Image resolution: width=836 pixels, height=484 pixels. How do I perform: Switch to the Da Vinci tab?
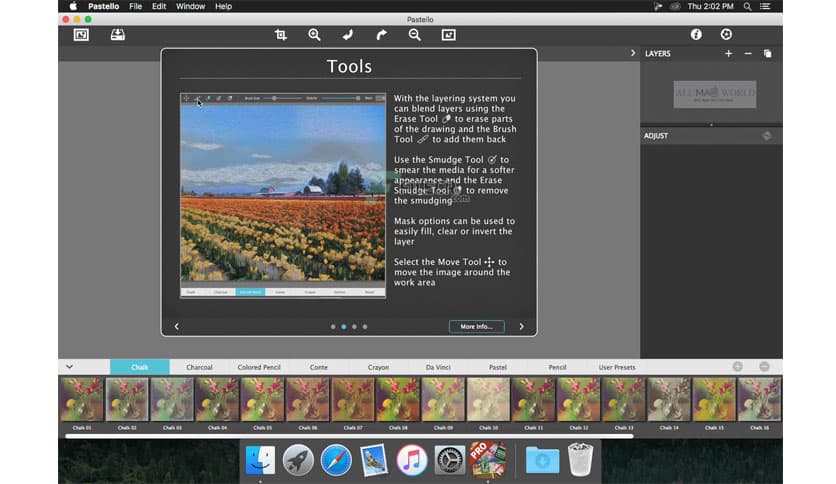pos(438,367)
